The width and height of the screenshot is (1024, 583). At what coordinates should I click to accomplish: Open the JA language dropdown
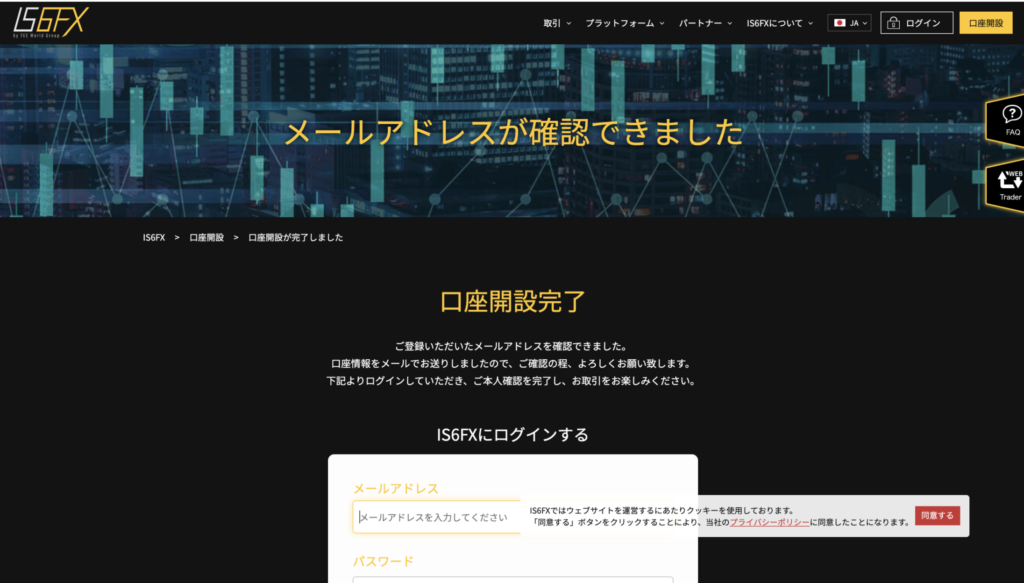pyautogui.click(x=850, y=23)
